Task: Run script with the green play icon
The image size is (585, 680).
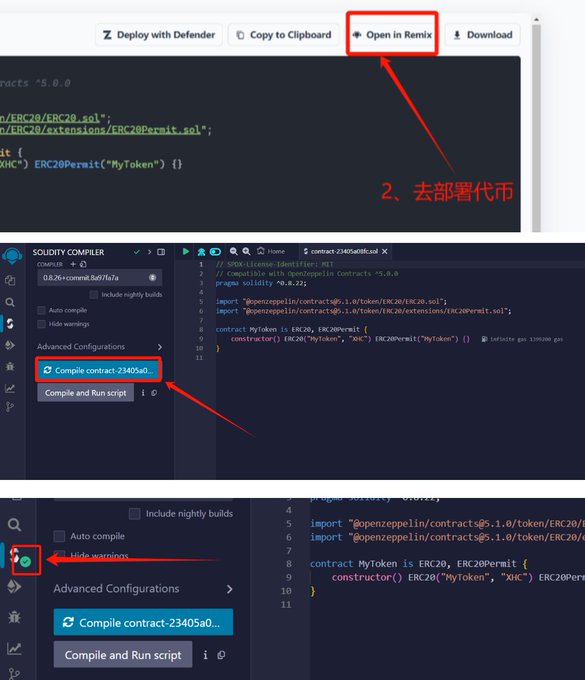Action: [x=186, y=252]
